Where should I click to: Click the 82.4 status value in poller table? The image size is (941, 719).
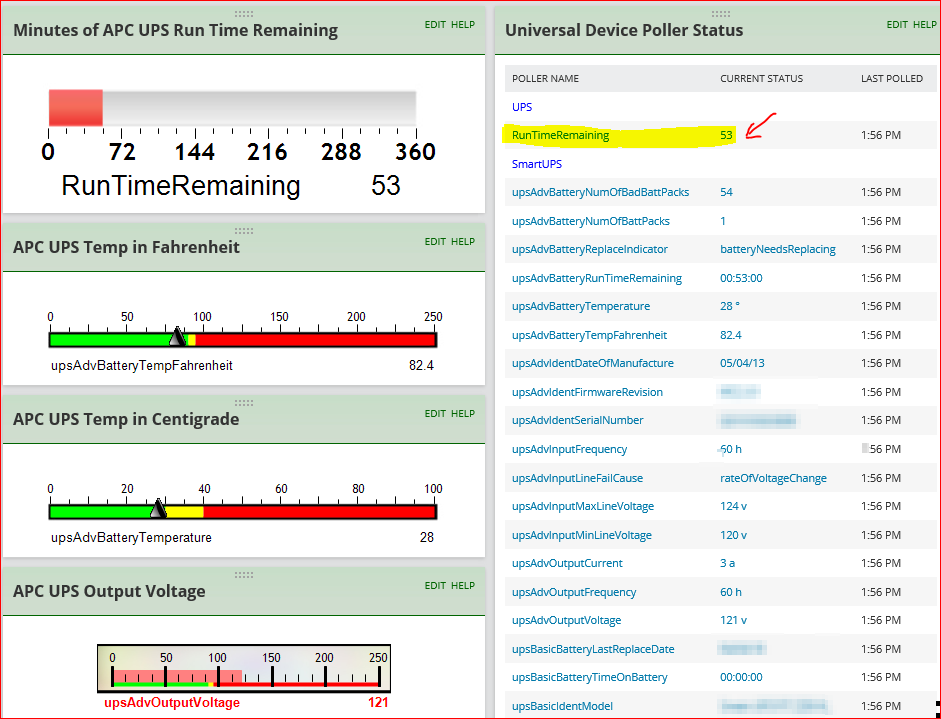pos(730,335)
